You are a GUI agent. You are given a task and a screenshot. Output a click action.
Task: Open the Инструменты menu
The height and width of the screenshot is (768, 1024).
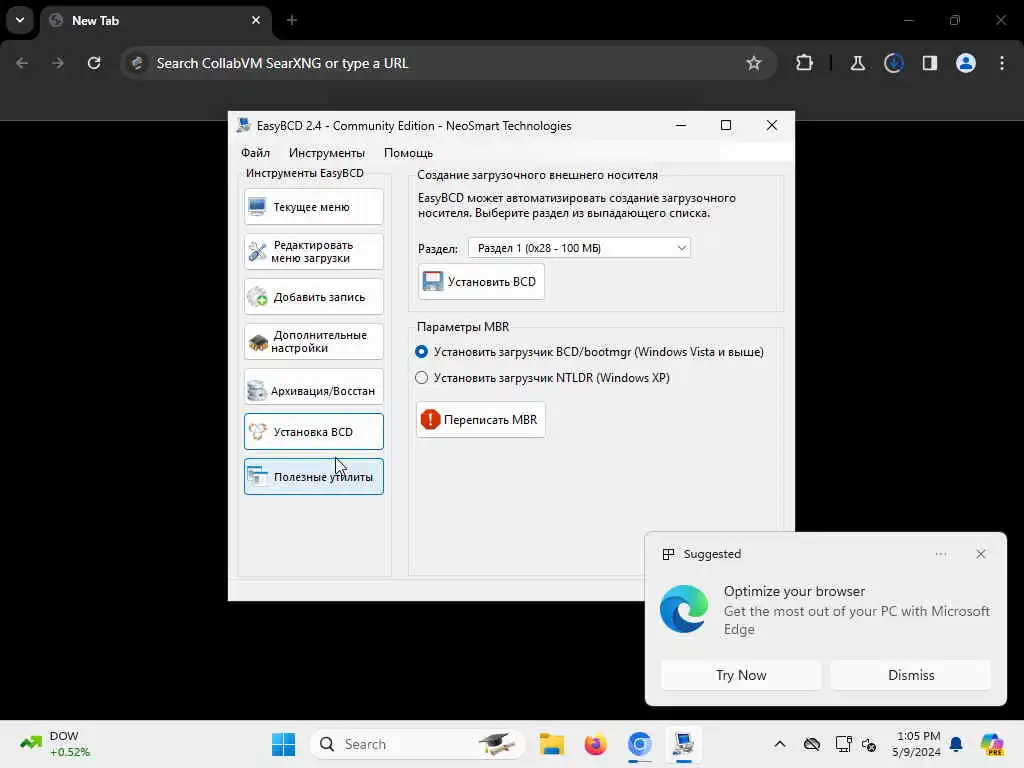pos(327,153)
